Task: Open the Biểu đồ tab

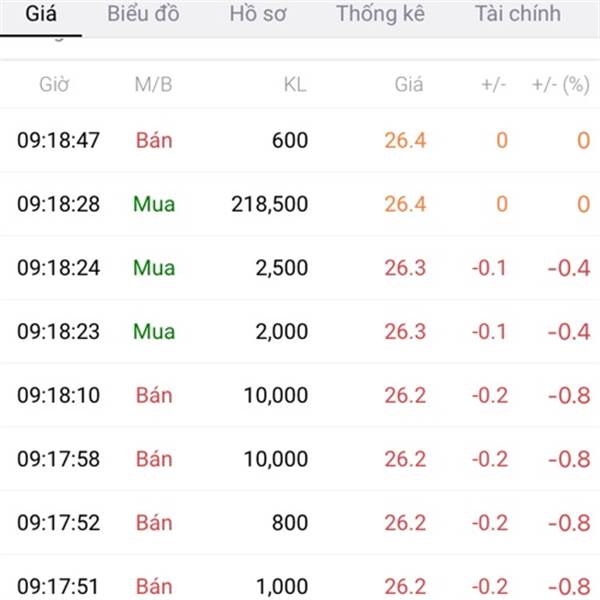Action: pyautogui.click(x=143, y=14)
